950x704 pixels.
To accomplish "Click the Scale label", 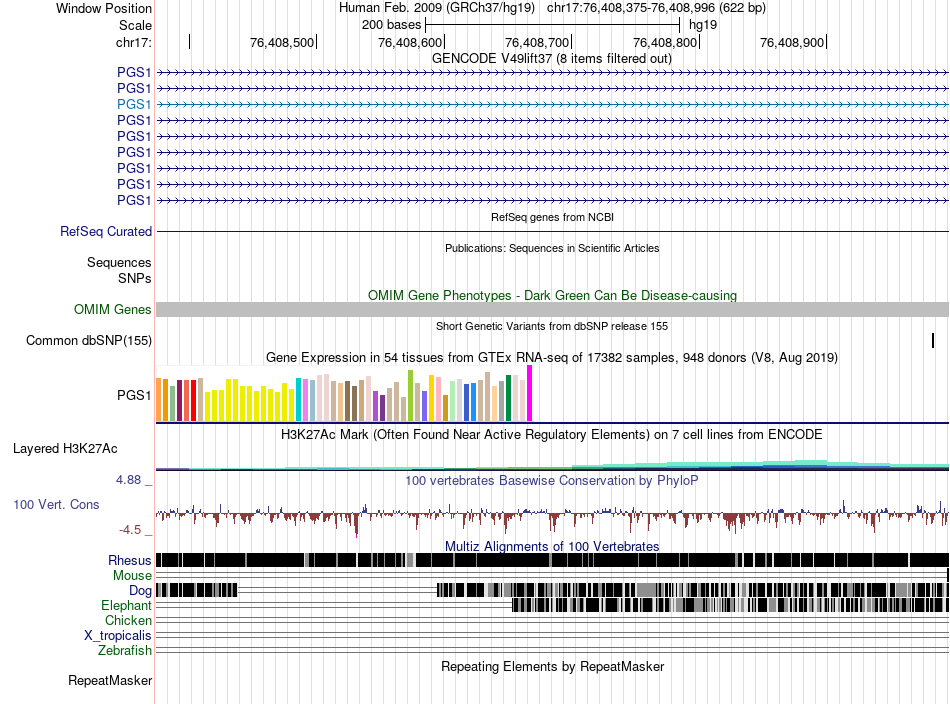I will (135, 25).
